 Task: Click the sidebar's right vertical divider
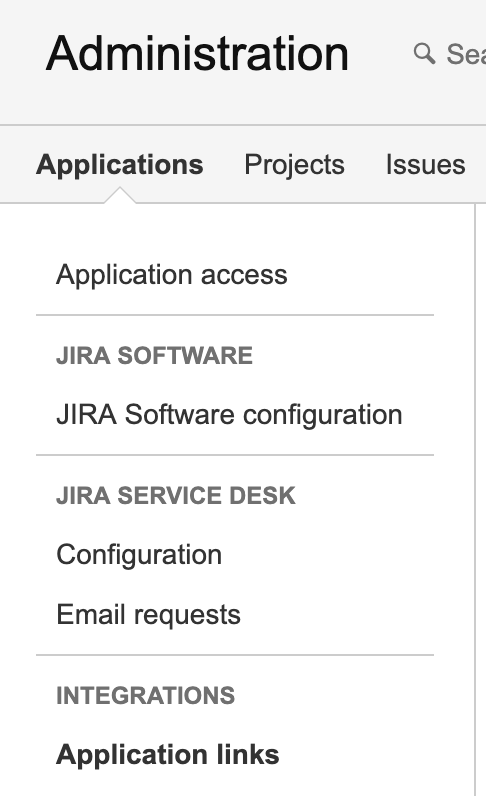475,500
